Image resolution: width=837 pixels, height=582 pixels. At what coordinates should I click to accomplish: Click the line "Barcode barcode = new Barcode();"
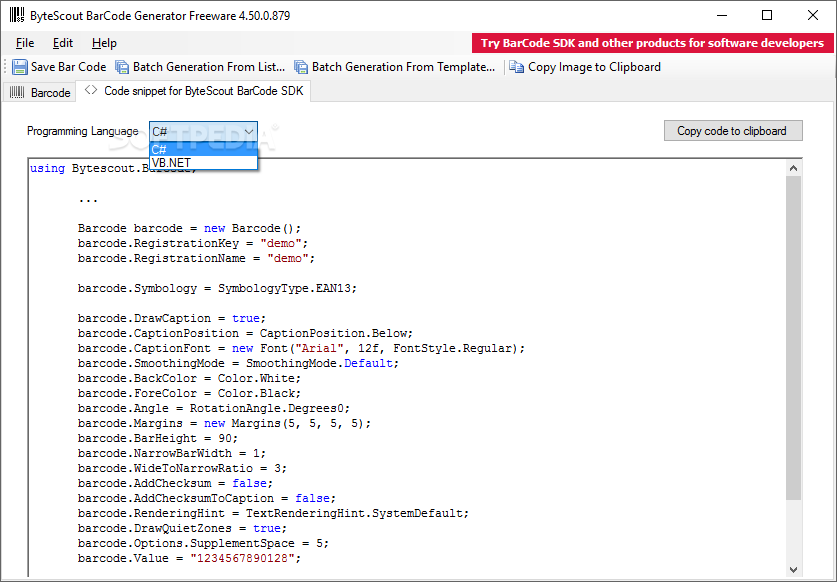189,229
